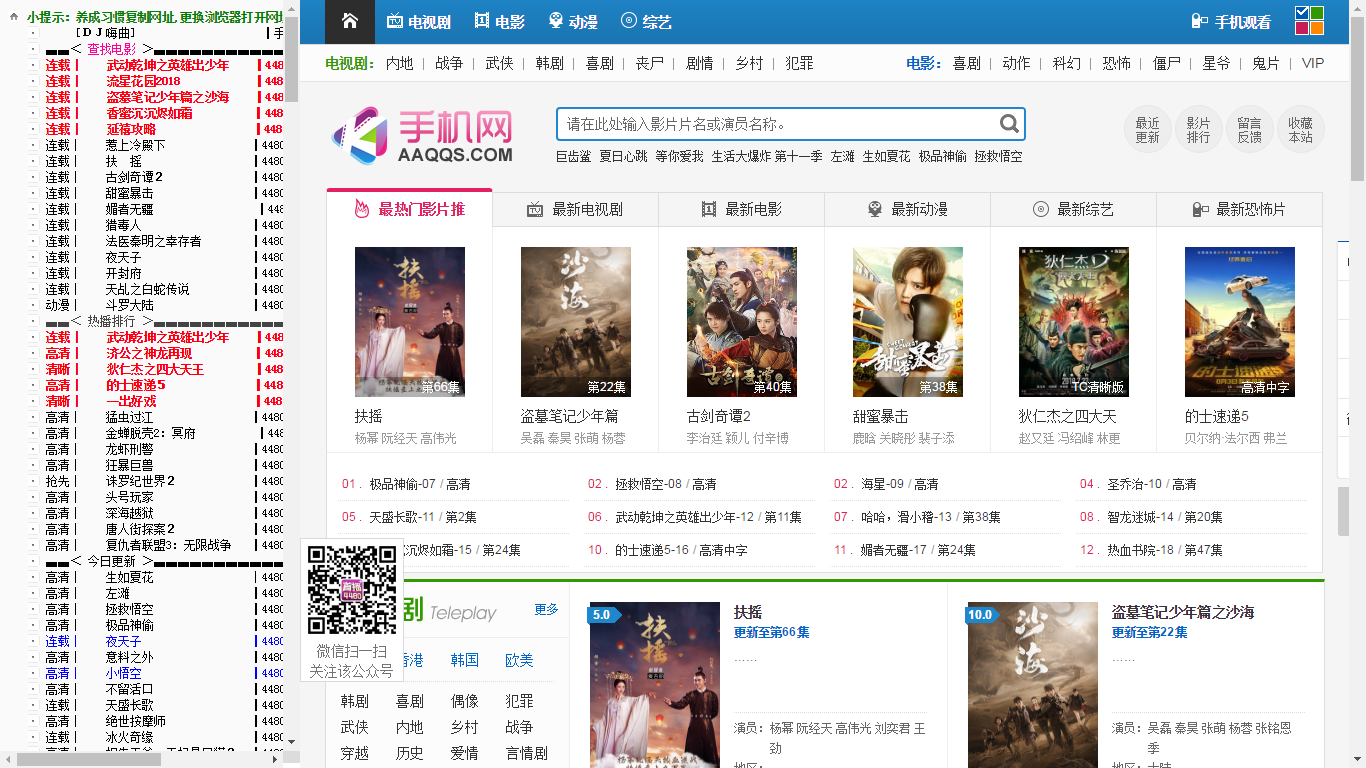
Task: Click the small up-arrow icon before 小提示
Action: pos(14,17)
